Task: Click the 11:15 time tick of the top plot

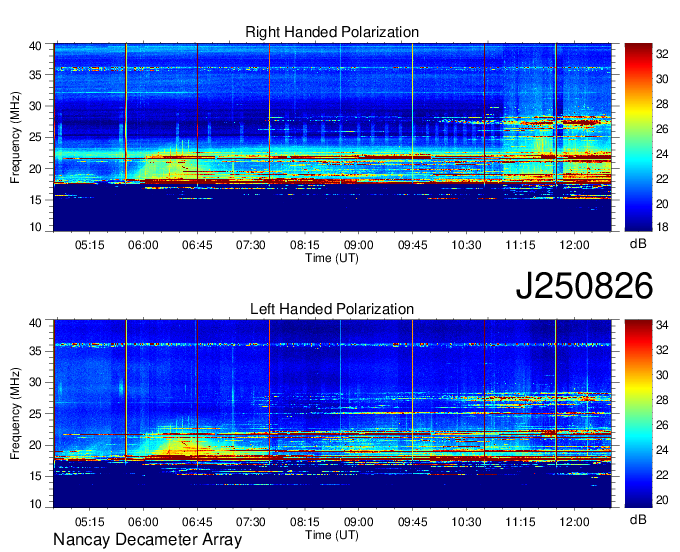Action: 520,245
